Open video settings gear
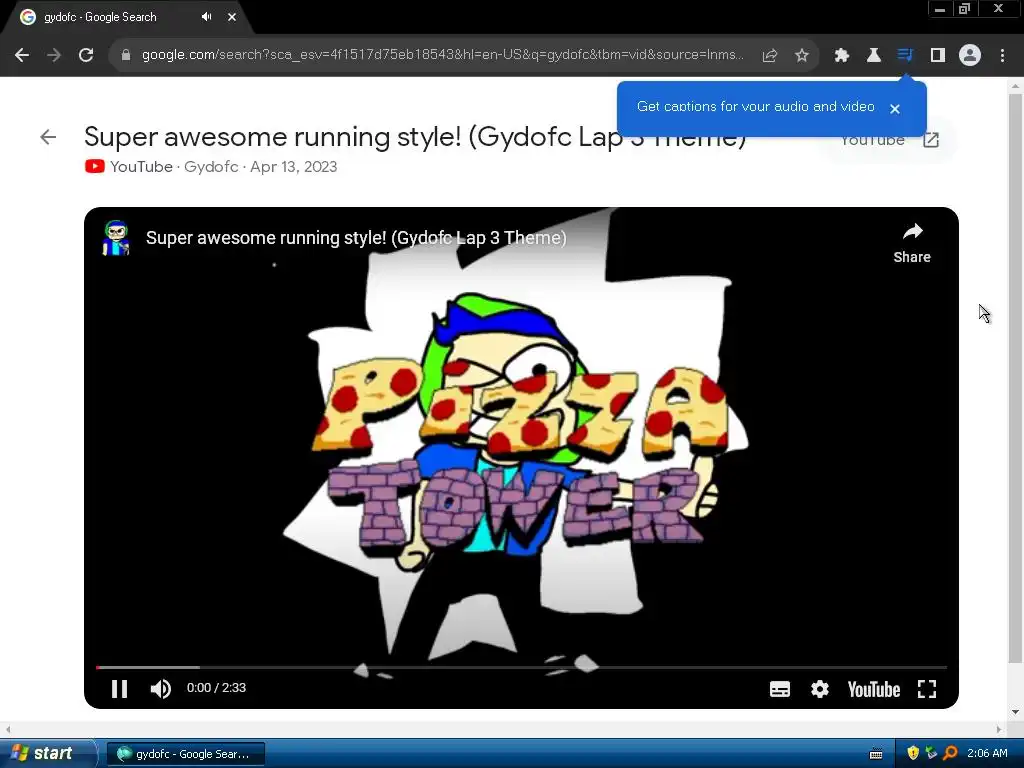 pos(820,689)
